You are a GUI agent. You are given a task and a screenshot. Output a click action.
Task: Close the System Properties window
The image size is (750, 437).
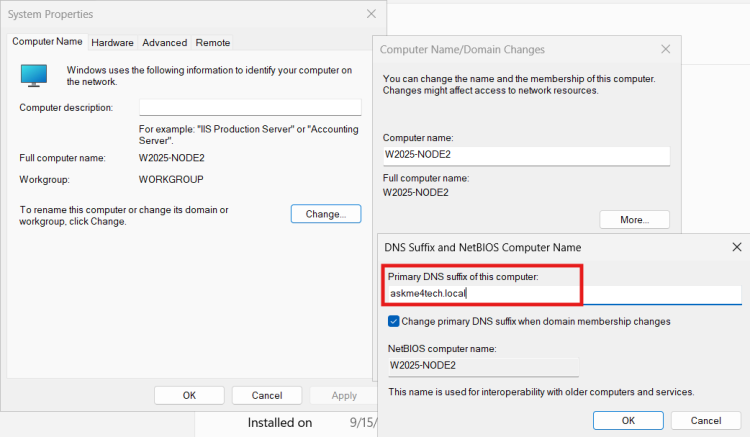[x=371, y=14]
